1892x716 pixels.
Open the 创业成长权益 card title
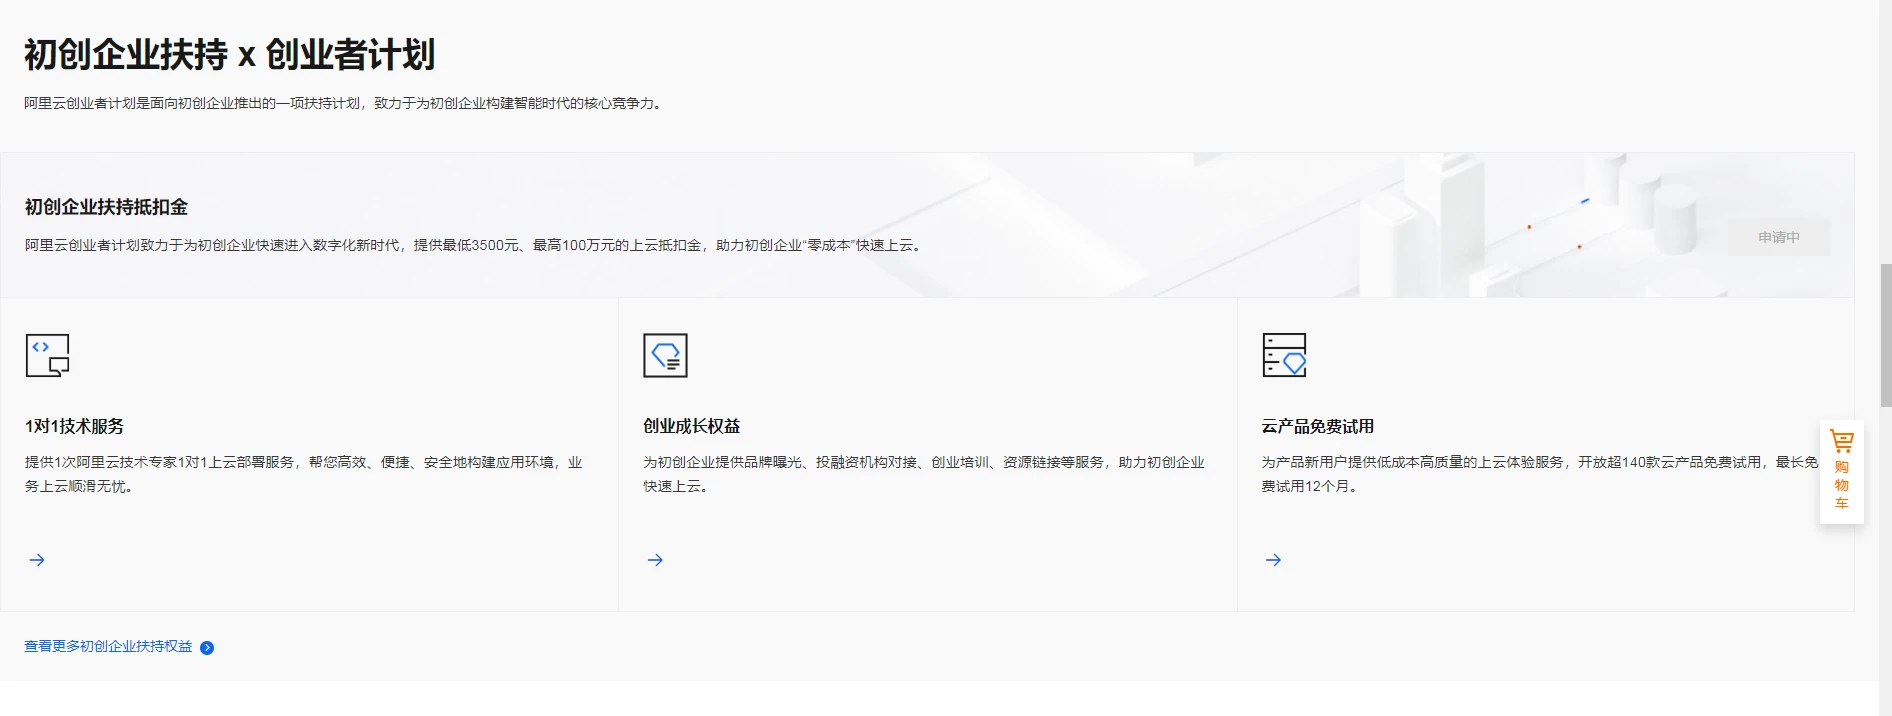click(692, 426)
